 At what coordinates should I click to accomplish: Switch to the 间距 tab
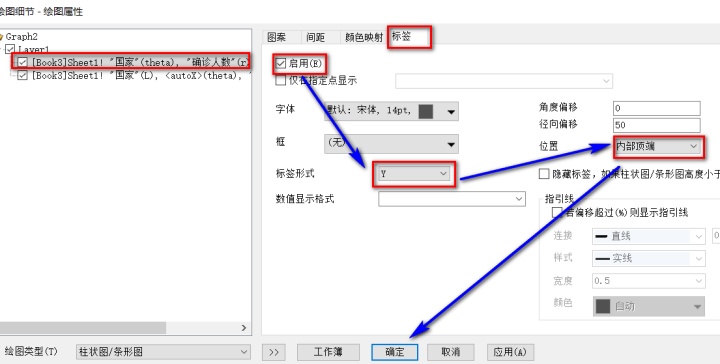coord(315,37)
